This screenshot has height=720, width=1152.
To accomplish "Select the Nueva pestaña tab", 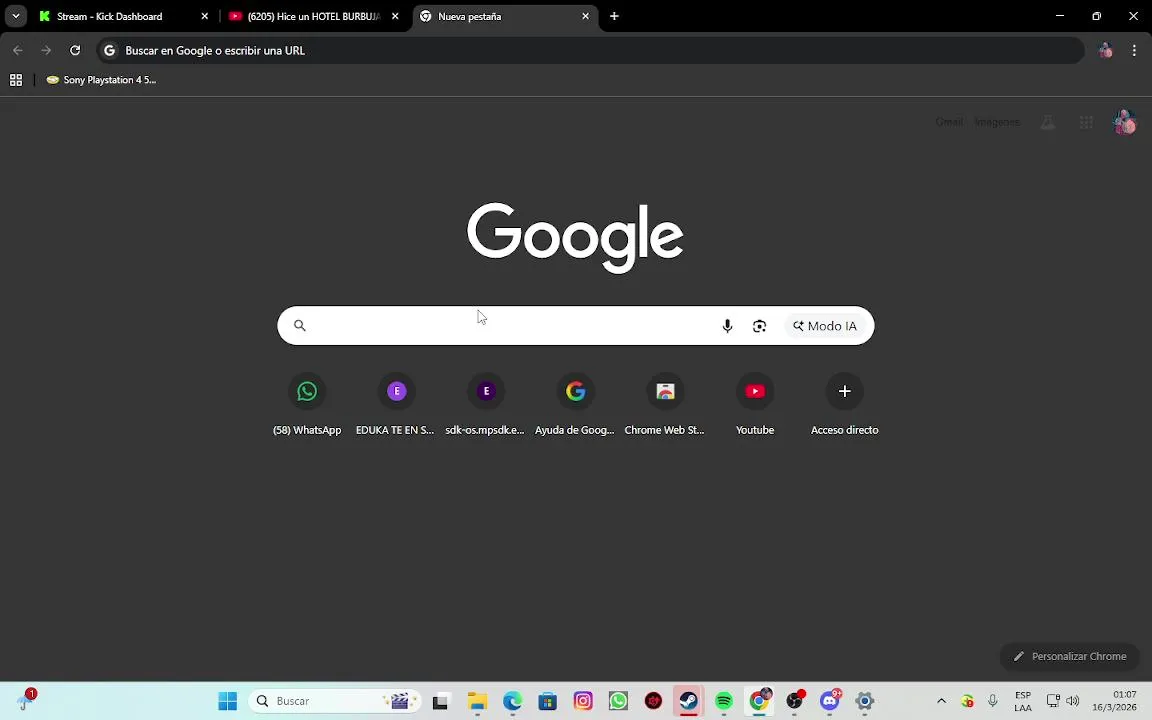I will 505,16.
